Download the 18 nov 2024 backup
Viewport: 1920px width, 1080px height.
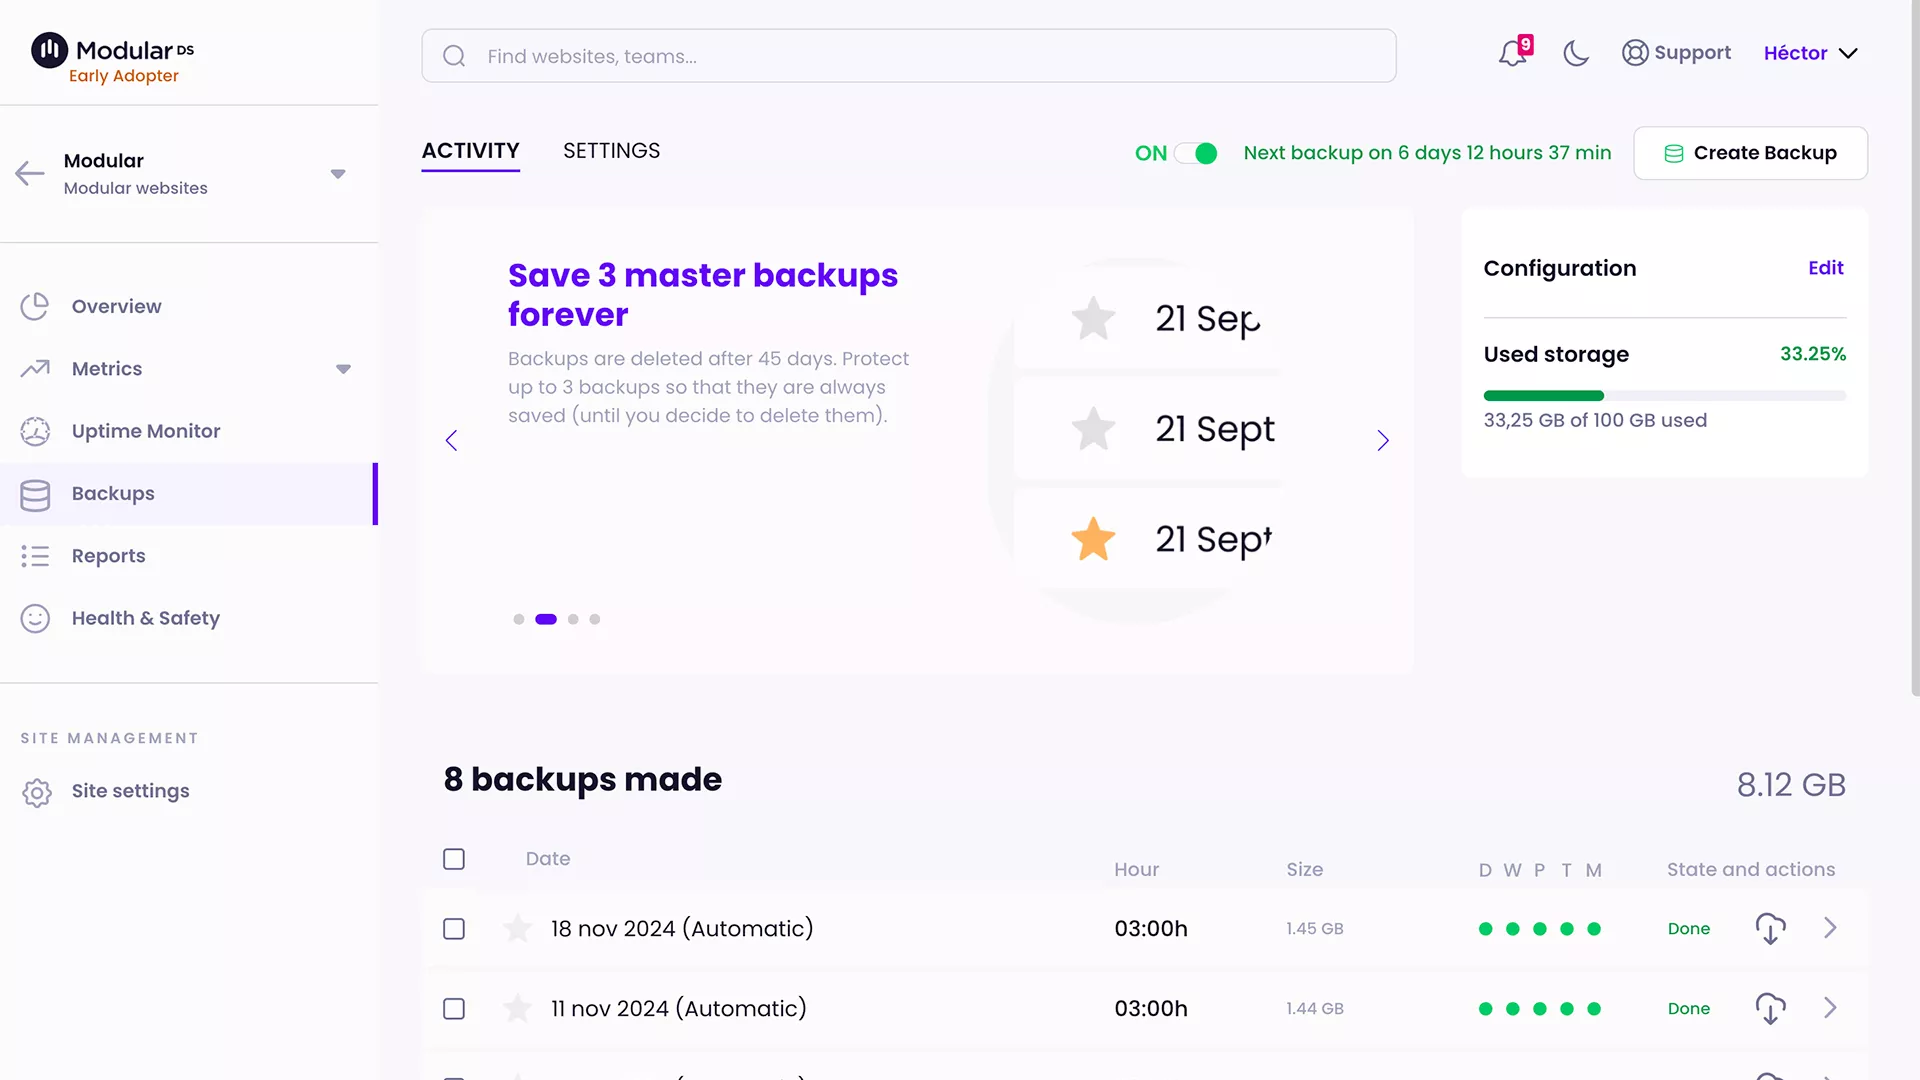tap(1770, 928)
